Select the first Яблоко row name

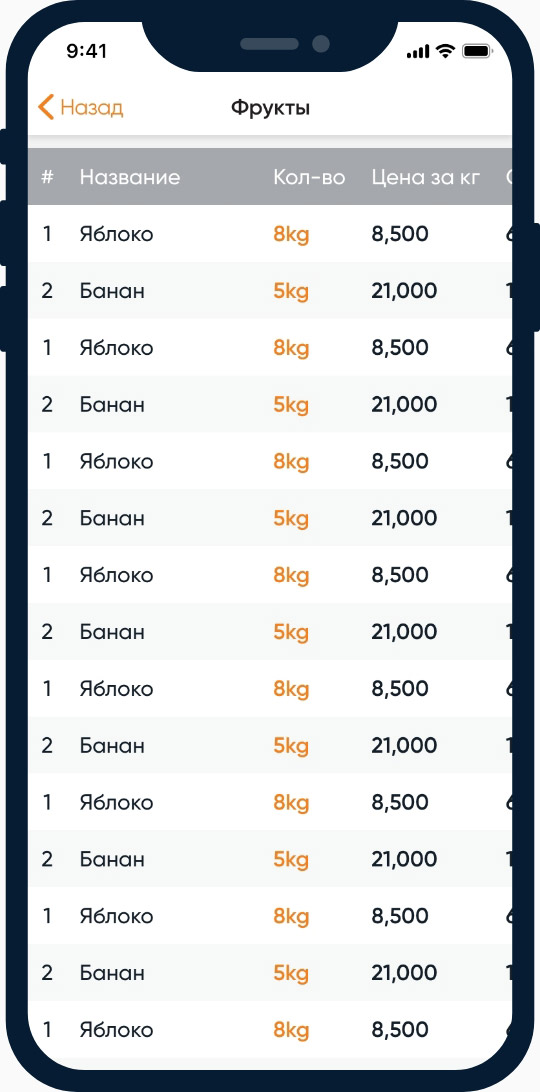pos(116,234)
